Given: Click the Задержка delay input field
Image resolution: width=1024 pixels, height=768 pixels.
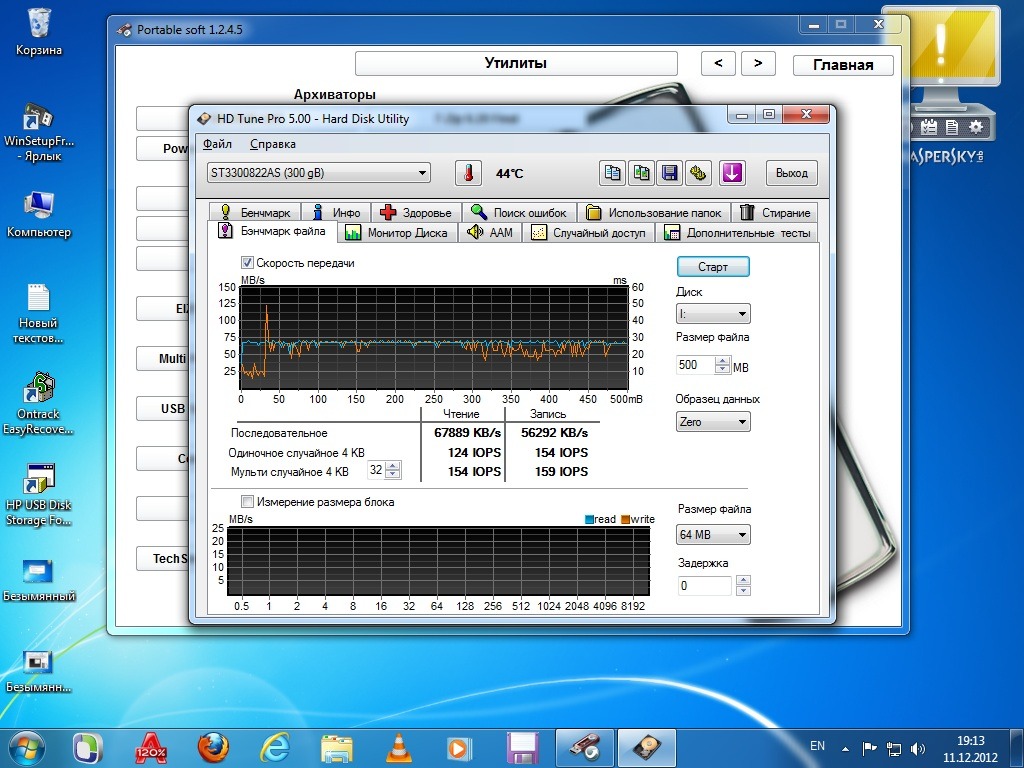Looking at the screenshot, I should tap(705, 586).
